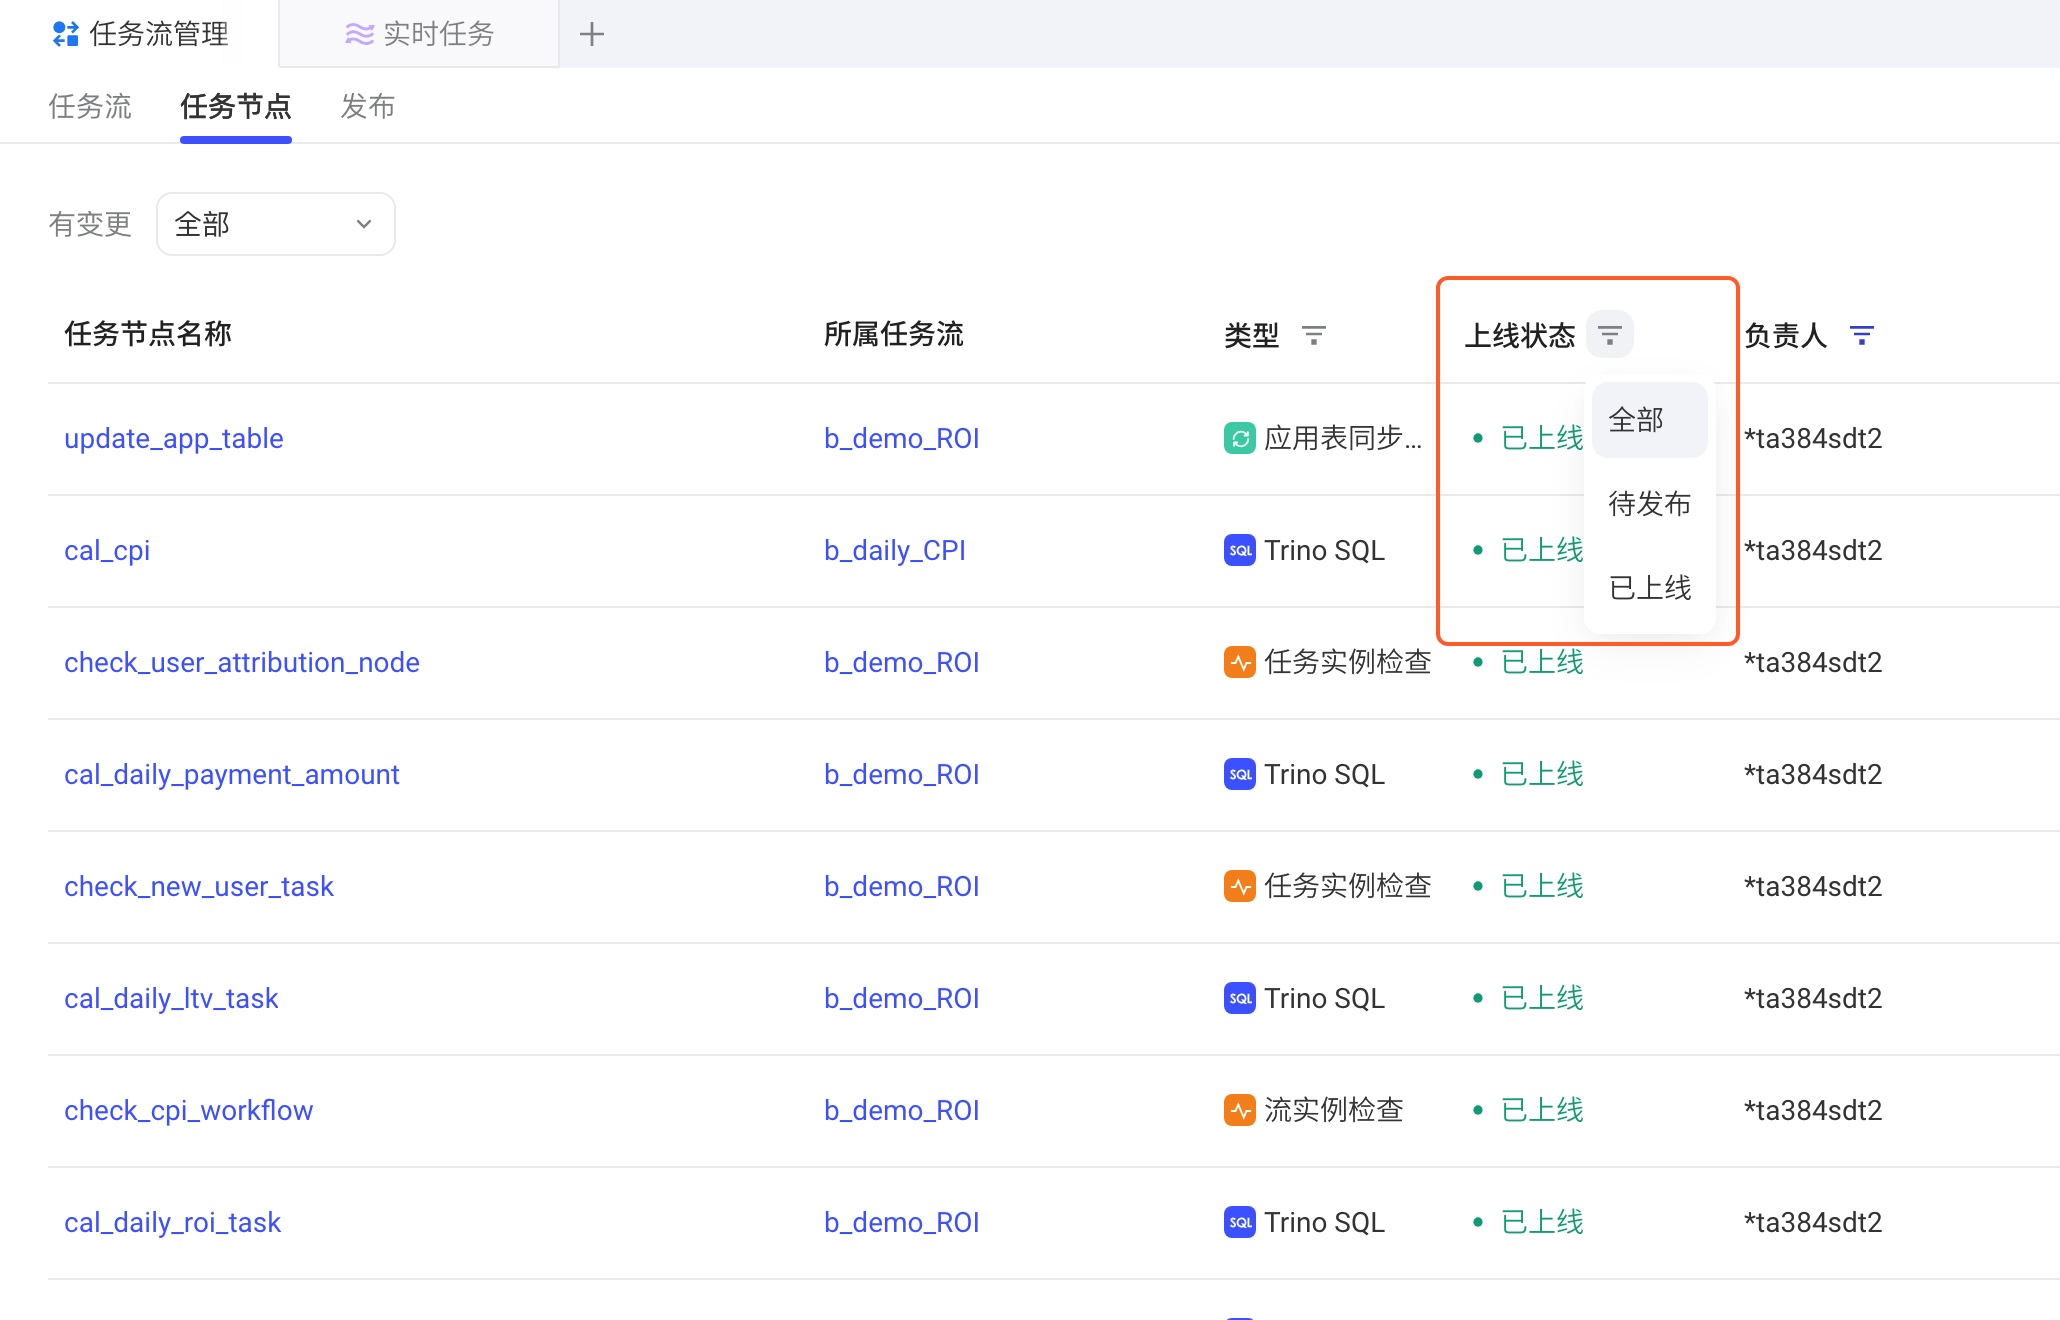Click the 任务流管理 tab icon

(66, 34)
